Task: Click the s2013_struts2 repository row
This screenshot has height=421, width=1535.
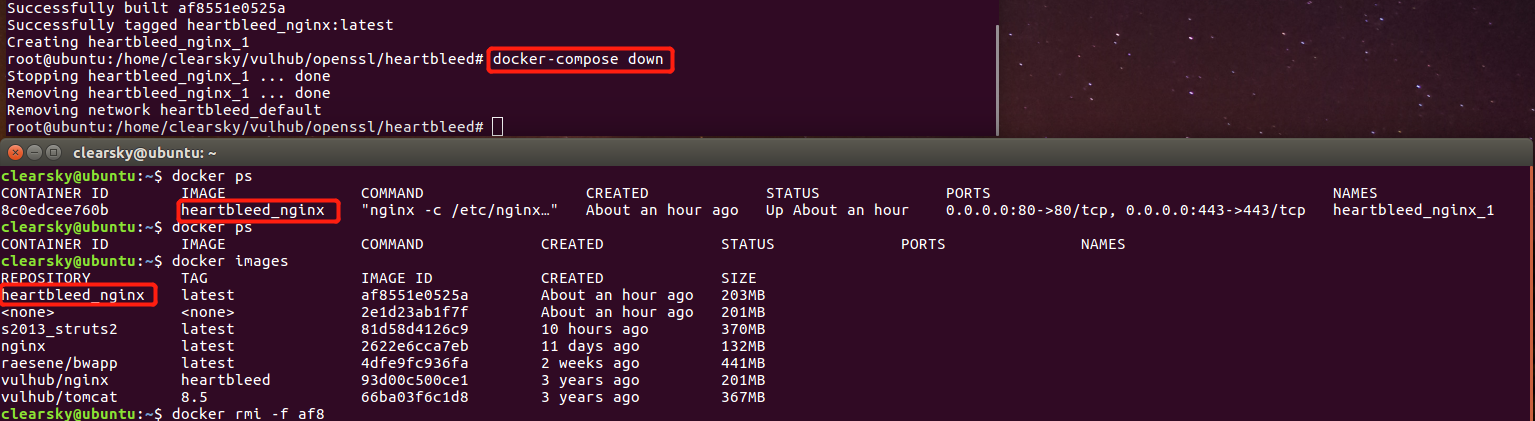Action: click(x=60, y=329)
